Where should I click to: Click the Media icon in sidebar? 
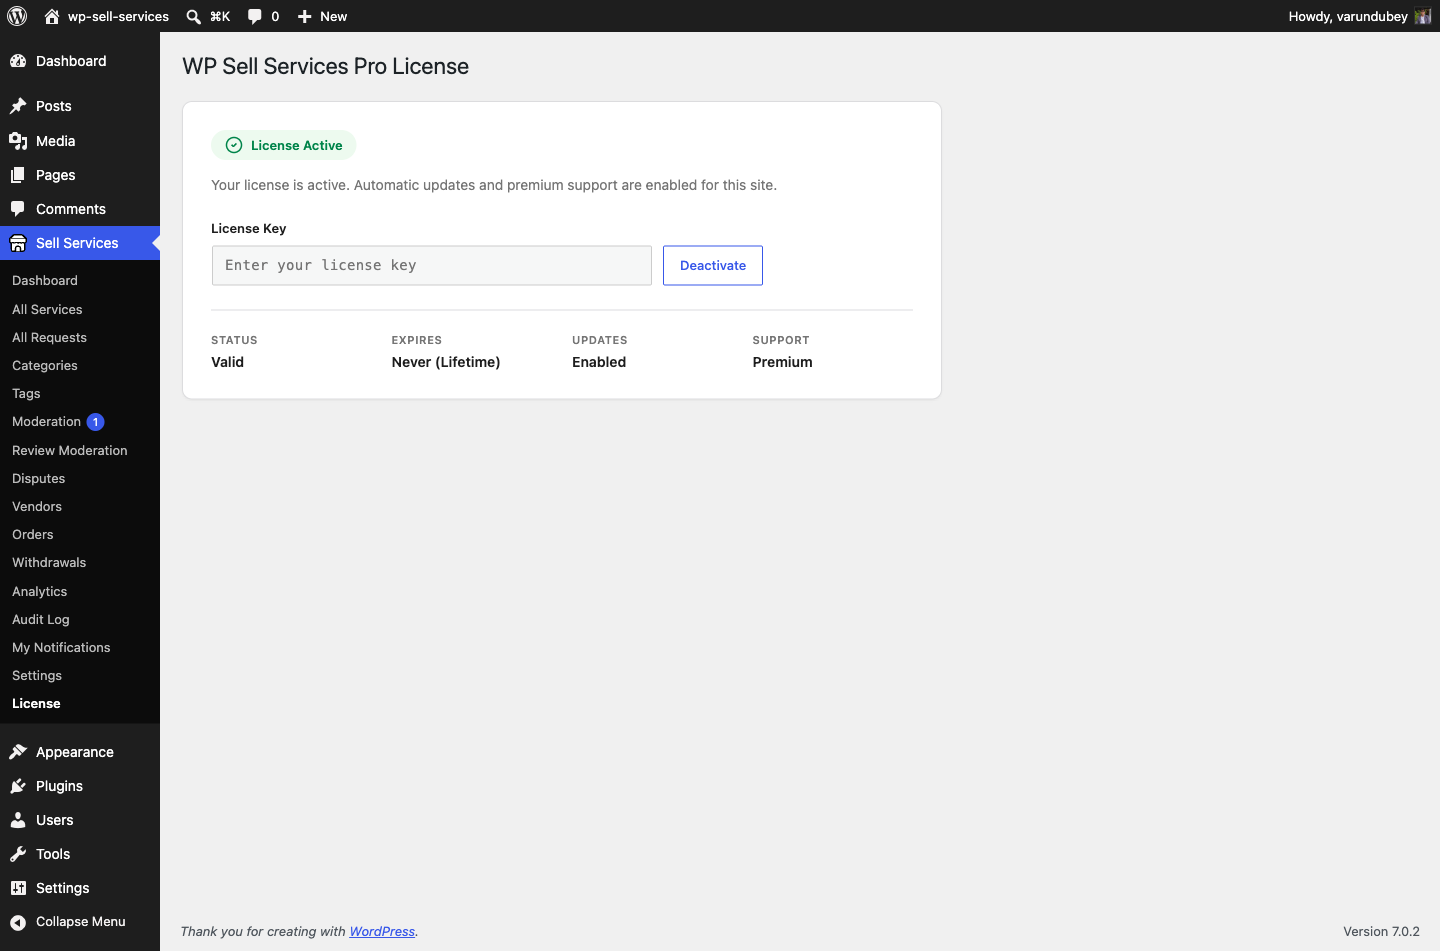pyautogui.click(x=18, y=141)
